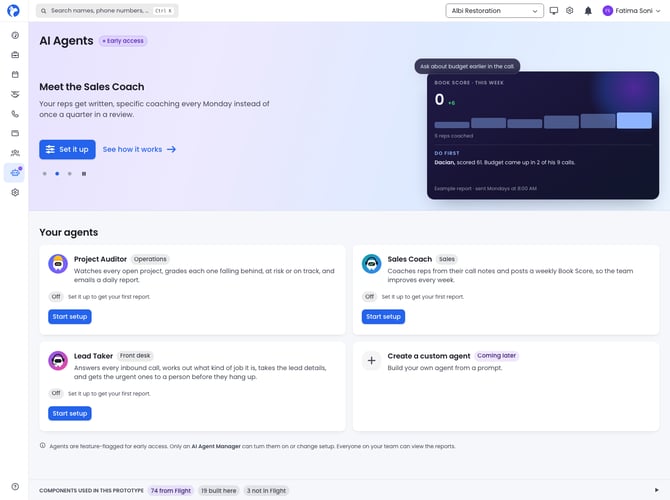Viewport: 670px width, 500px height.
Task: Click the Your agents heading
Action: click(x=69, y=232)
